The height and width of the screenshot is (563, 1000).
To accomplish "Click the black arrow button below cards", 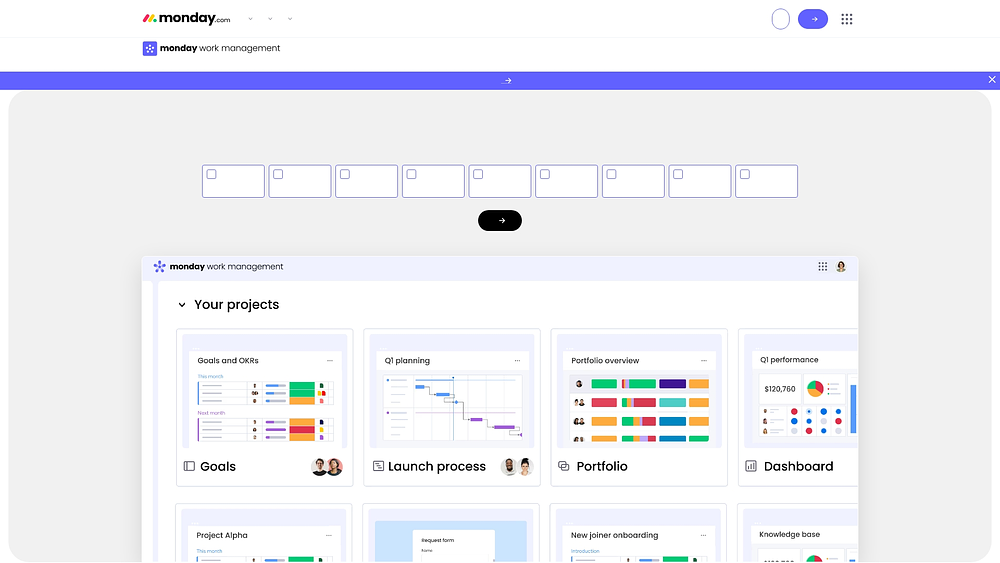I will click(x=500, y=221).
